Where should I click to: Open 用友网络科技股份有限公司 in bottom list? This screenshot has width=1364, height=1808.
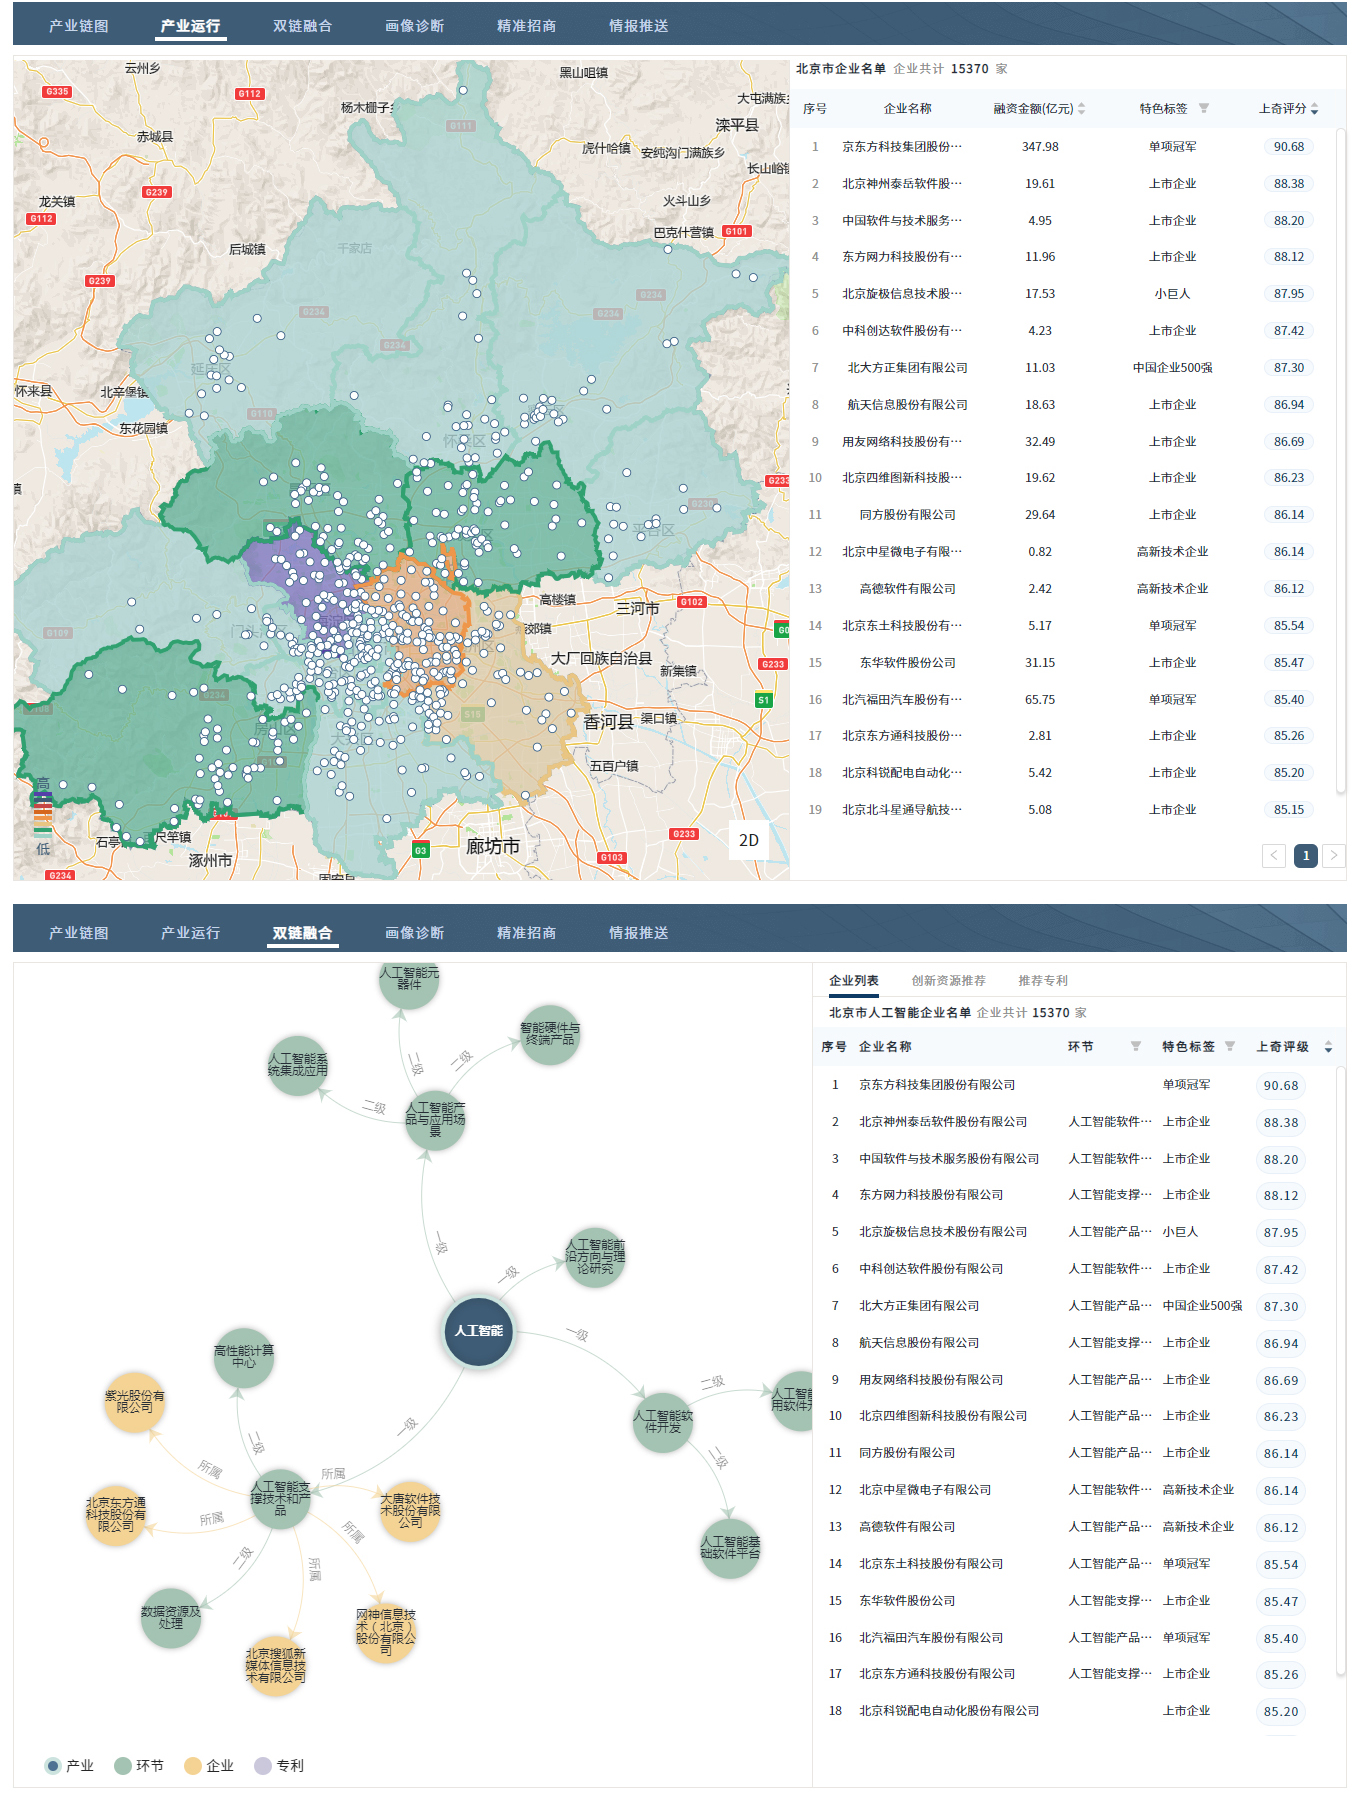pos(931,1380)
